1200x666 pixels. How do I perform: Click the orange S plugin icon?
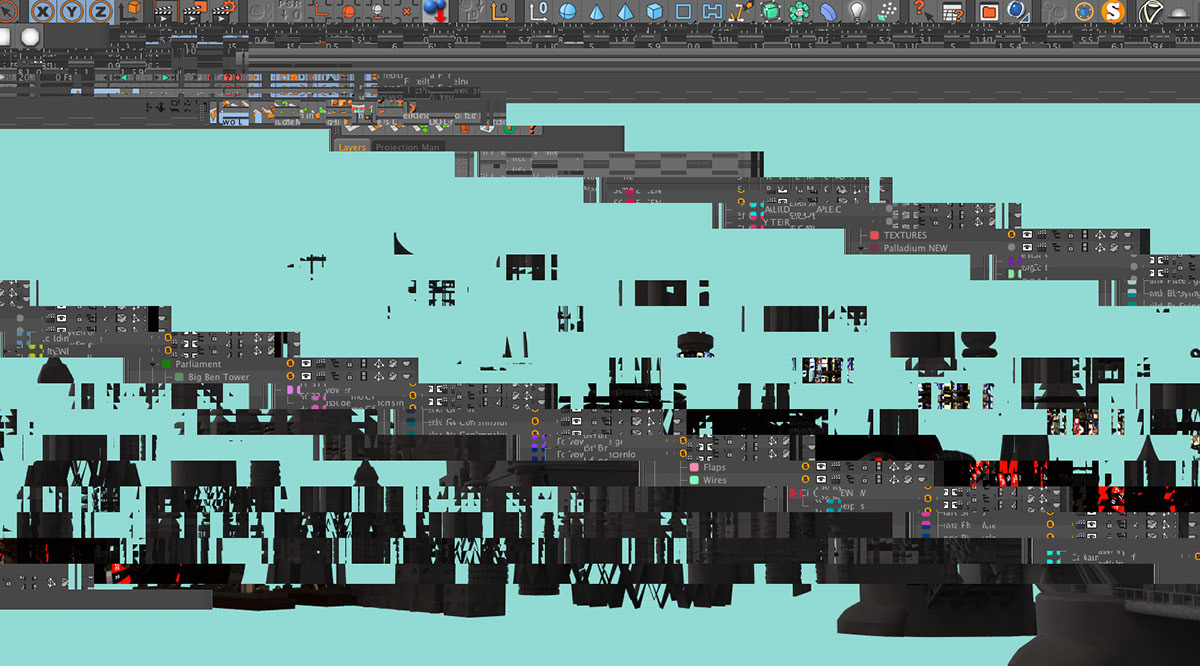1113,11
